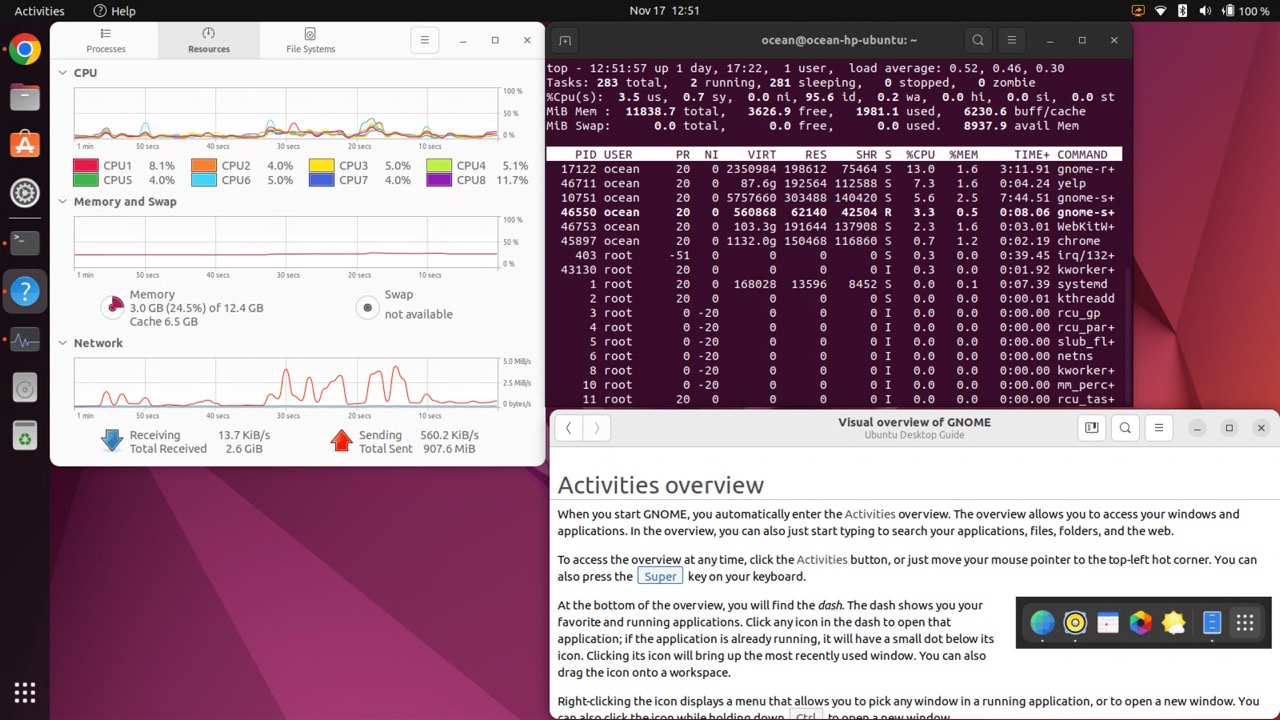
Task: Click the memory pie chart icon
Action: point(114,308)
